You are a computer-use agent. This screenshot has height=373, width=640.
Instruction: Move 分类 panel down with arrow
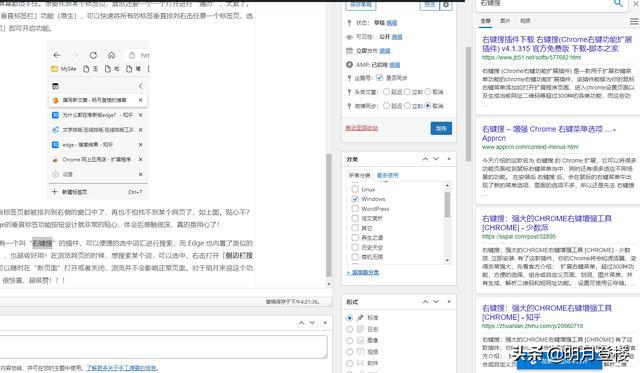[x=436, y=159]
